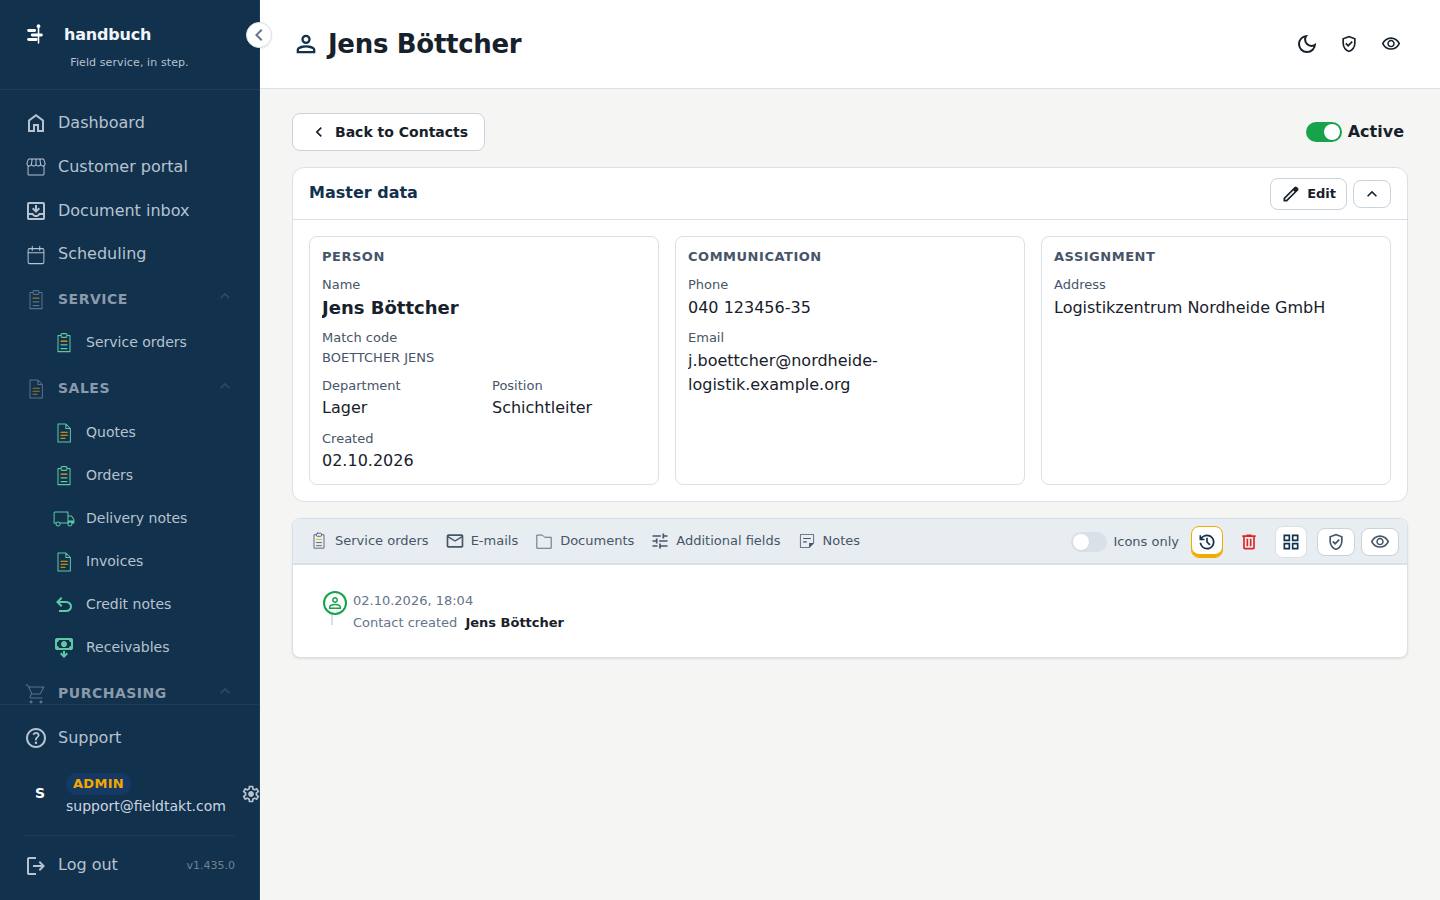This screenshot has height=900, width=1440.
Task: Toggle the Active contact switch
Action: tap(1323, 132)
